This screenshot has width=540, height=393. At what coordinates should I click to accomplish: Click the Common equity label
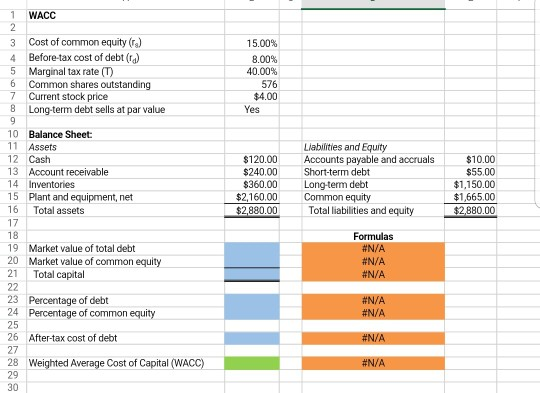point(337,197)
